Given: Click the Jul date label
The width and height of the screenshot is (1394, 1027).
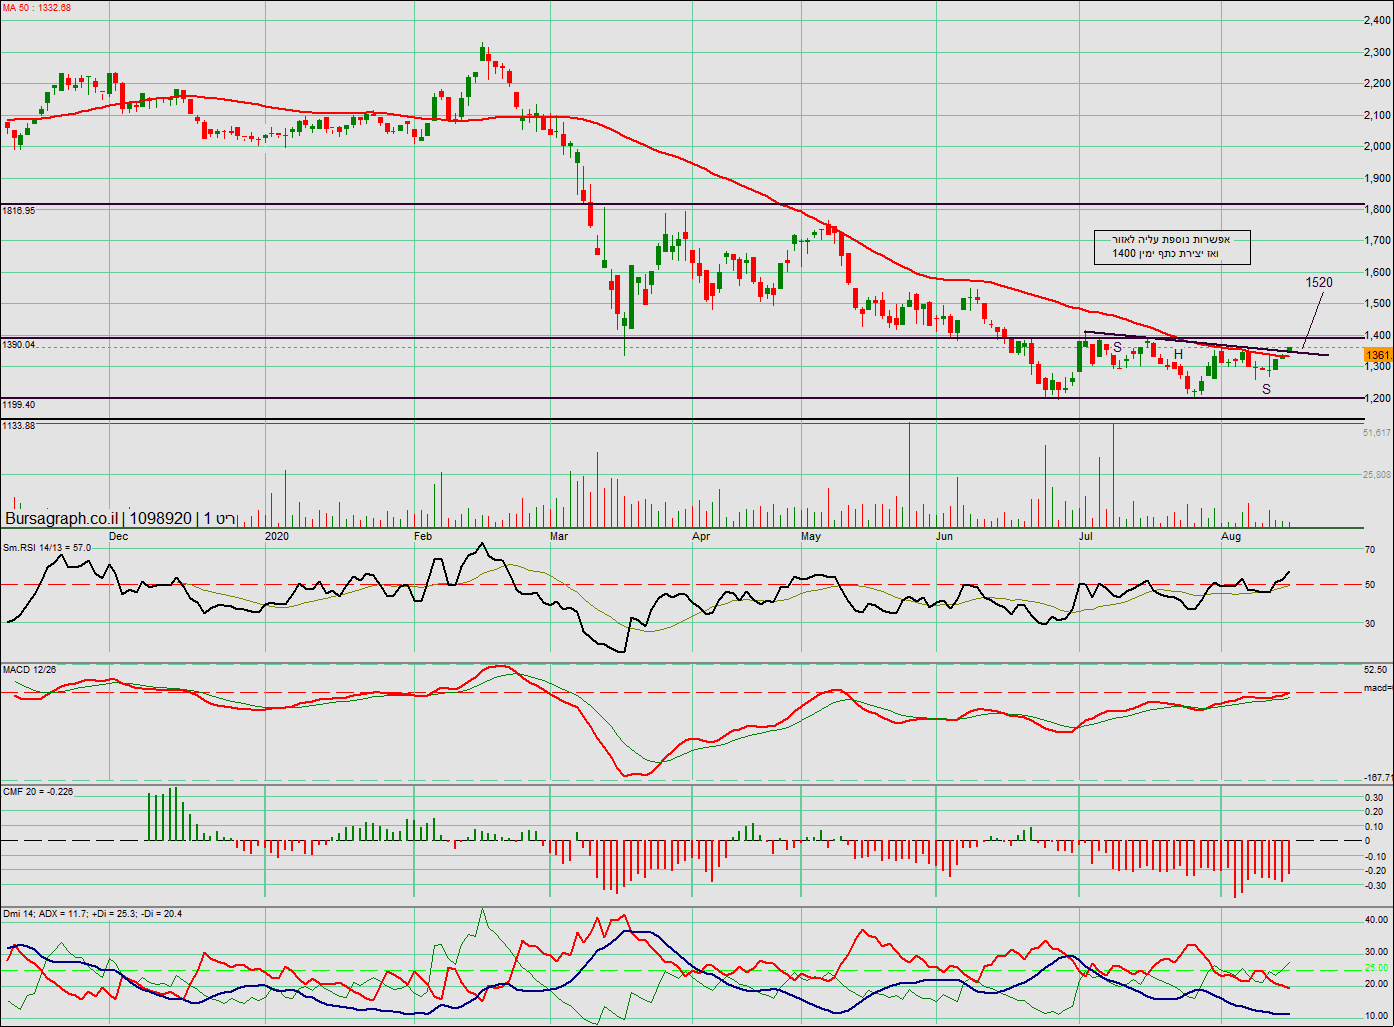Looking at the screenshot, I should click(1085, 537).
